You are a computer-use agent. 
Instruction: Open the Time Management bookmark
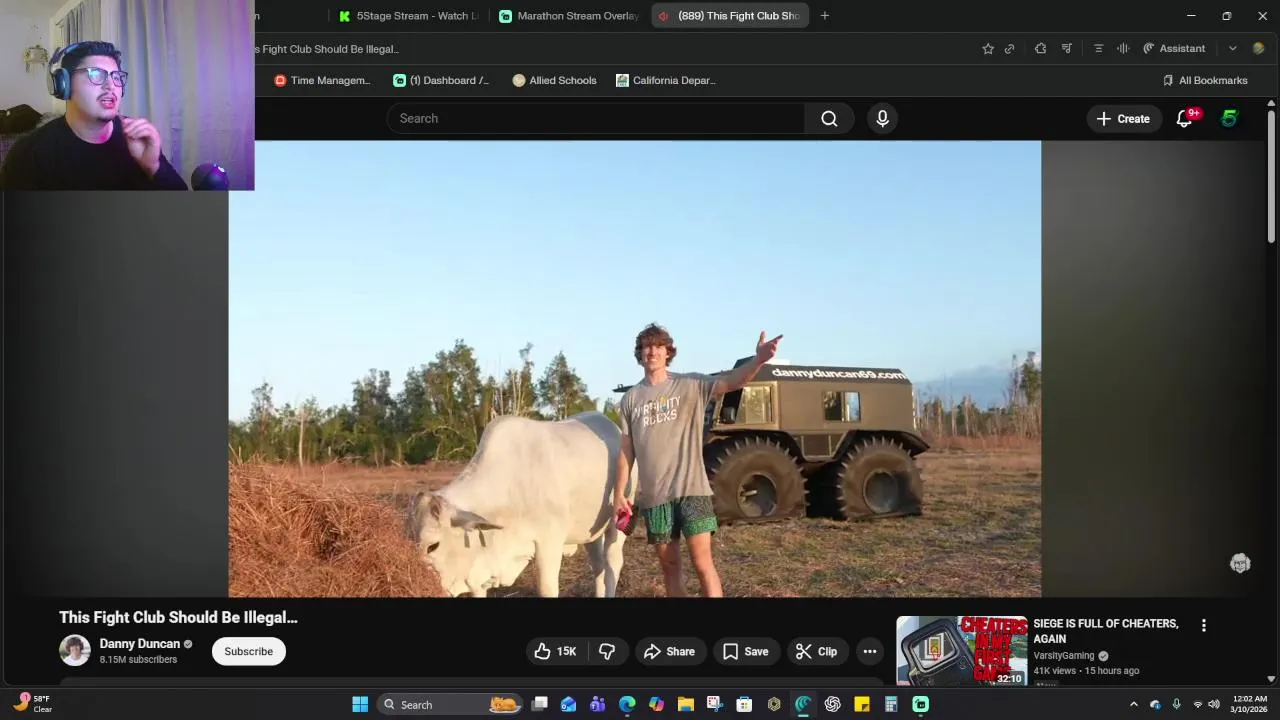(322, 80)
